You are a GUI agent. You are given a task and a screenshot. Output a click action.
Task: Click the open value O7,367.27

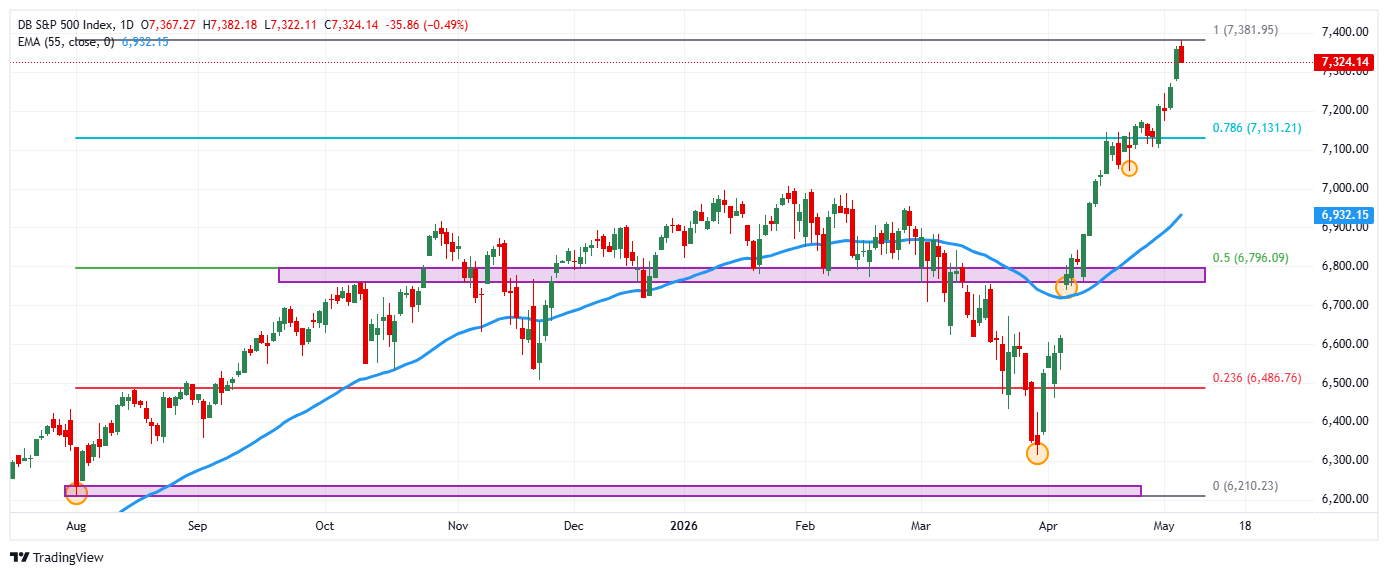(170, 24)
